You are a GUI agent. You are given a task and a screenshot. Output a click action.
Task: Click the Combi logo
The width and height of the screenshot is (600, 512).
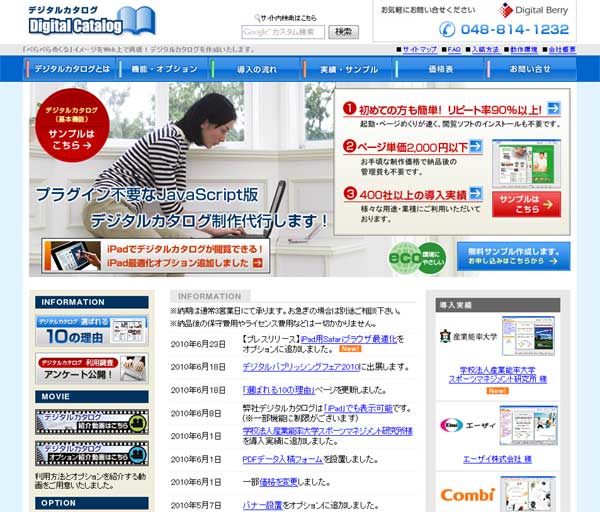(468, 494)
